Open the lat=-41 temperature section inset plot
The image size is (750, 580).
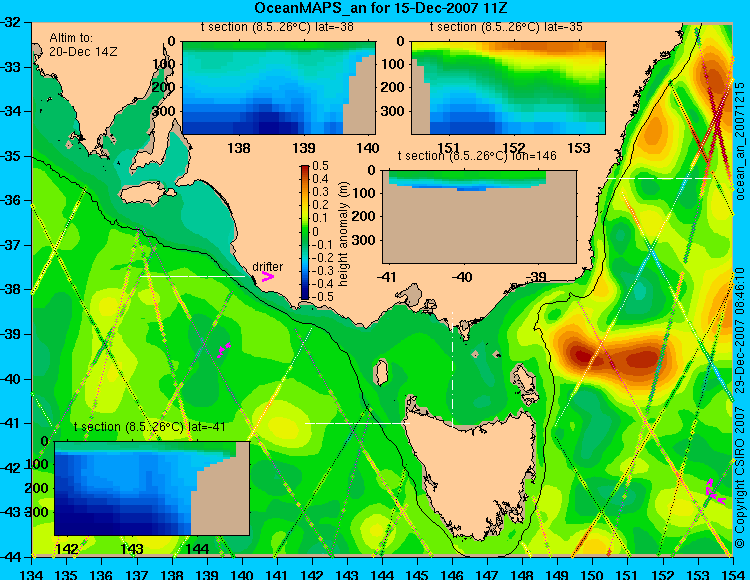pyautogui.click(x=152, y=488)
